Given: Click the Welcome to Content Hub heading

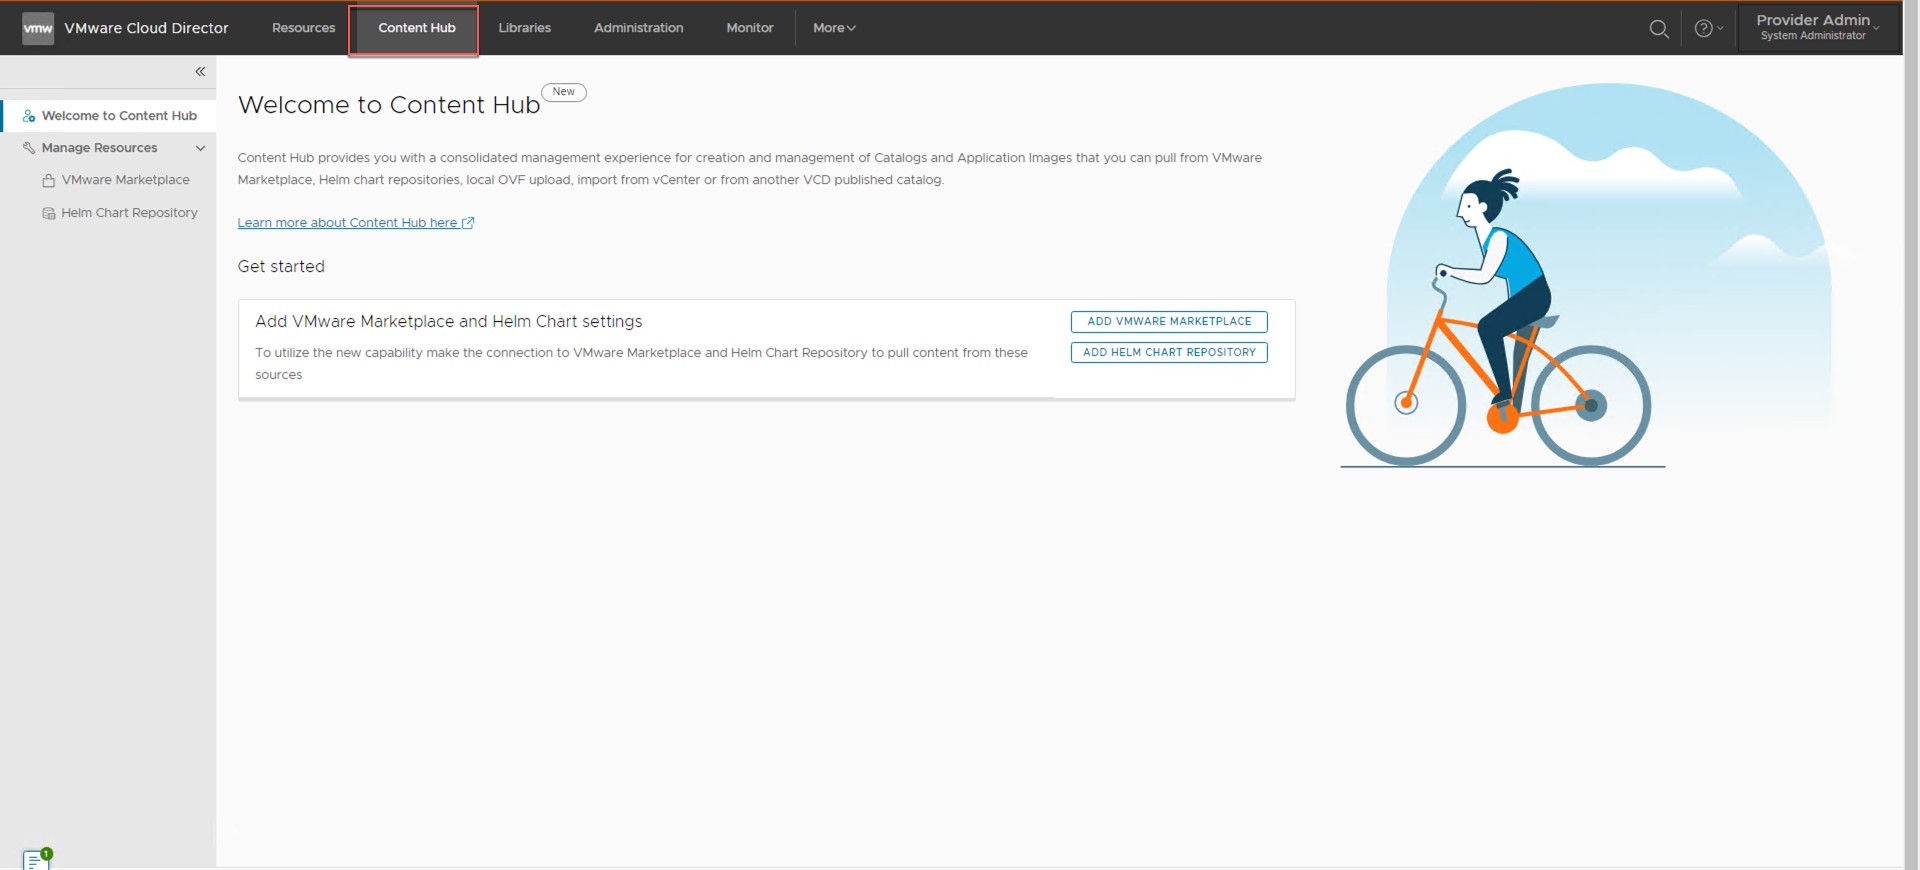Looking at the screenshot, I should tap(389, 105).
